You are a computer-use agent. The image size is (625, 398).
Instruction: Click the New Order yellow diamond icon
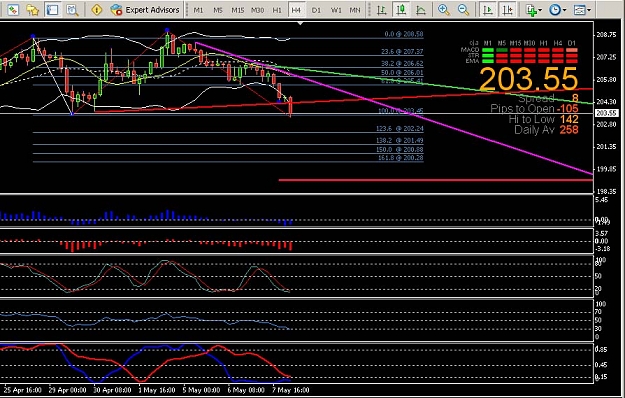coord(96,10)
